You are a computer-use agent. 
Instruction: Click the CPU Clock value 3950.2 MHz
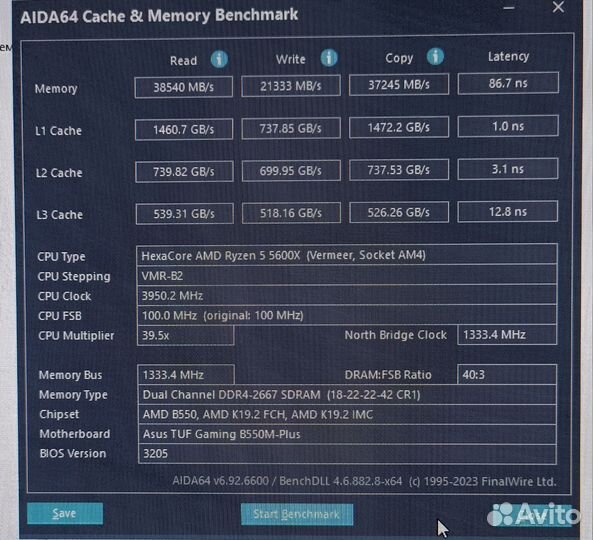pos(346,295)
